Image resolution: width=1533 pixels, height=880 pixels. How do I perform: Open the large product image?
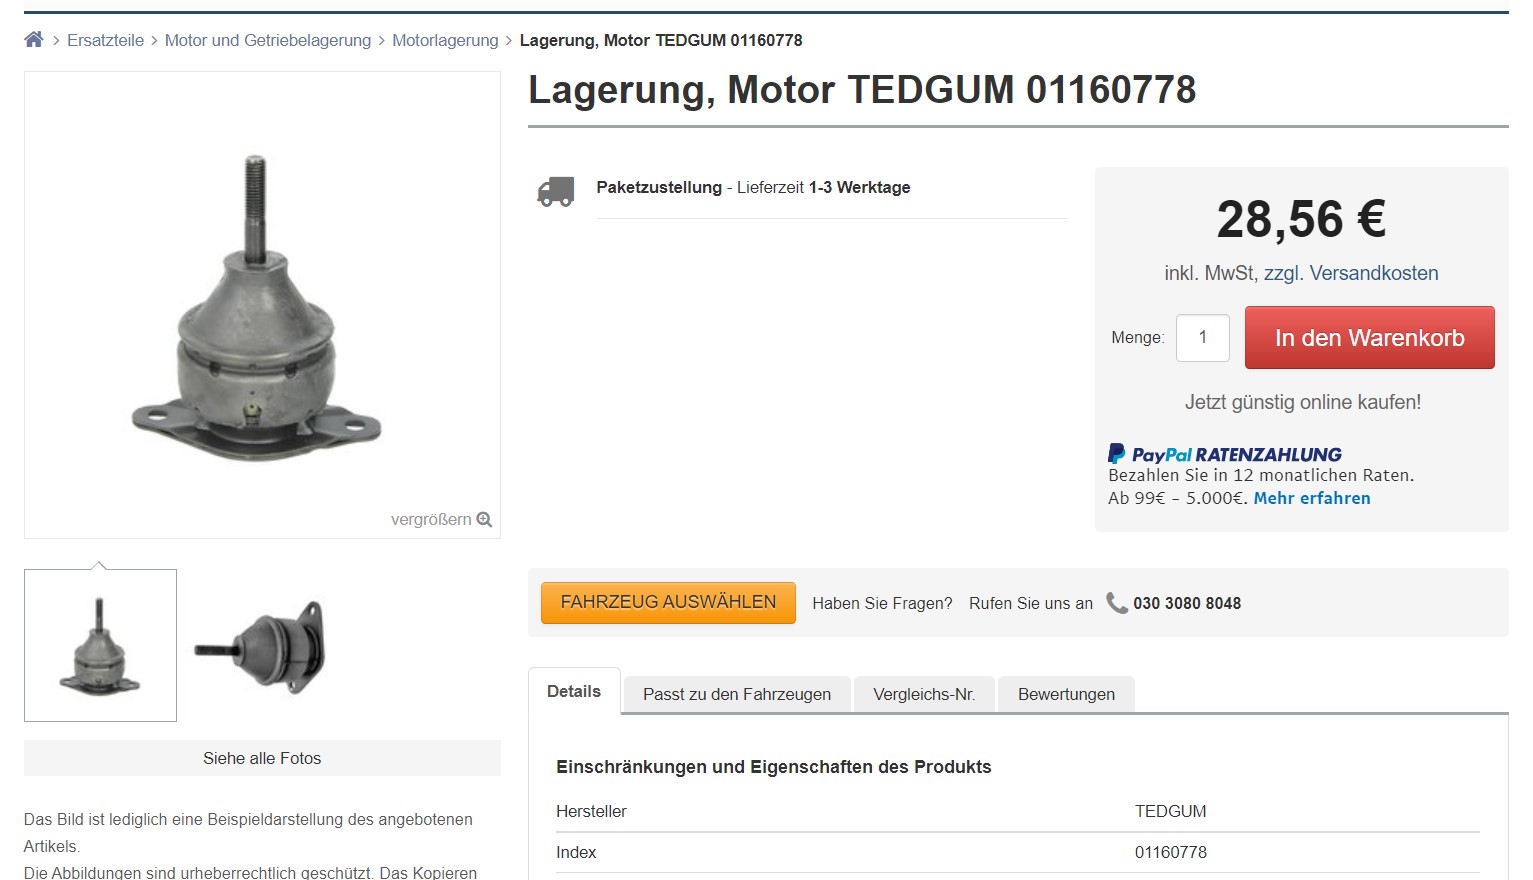[x=262, y=305]
